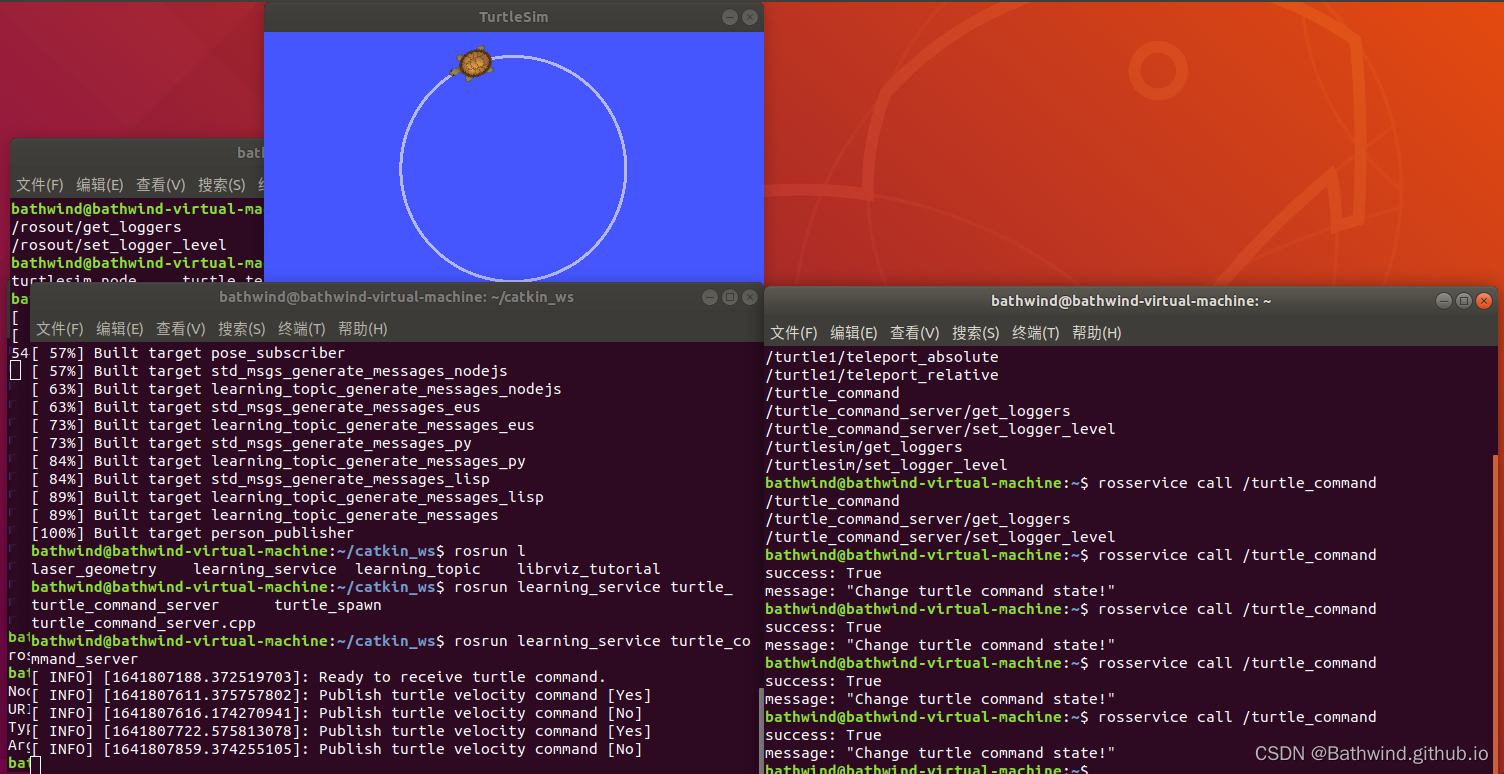Click 'turtle_spawn' text in catkin_ws terminal

click(x=328, y=605)
